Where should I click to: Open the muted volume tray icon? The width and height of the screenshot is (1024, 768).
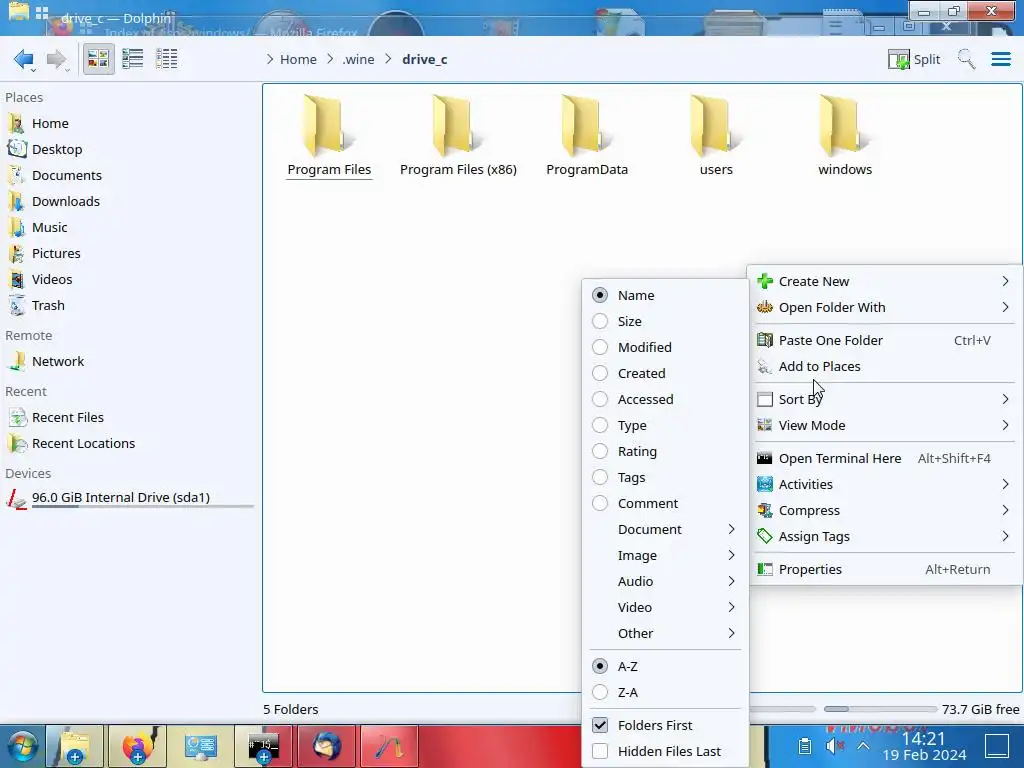point(834,746)
